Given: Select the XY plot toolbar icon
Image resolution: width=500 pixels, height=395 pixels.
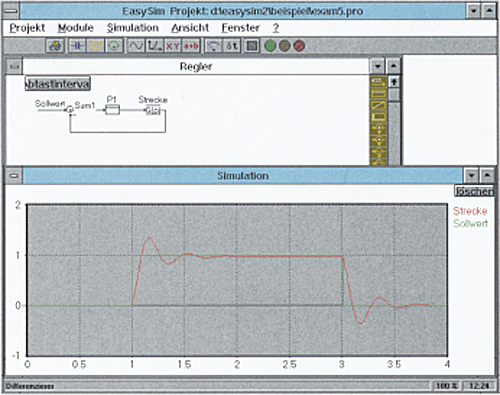Looking at the screenshot, I should point(173,46).
